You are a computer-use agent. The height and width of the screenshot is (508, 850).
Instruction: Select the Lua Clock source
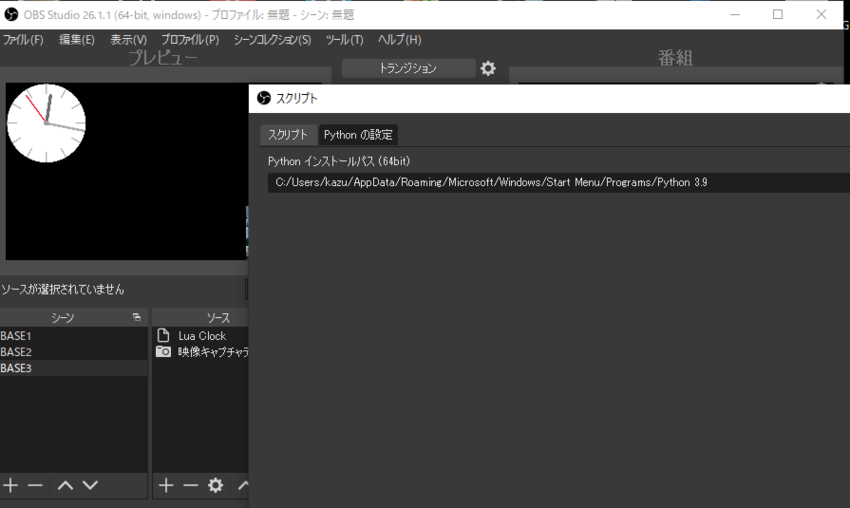pos(201,336)
